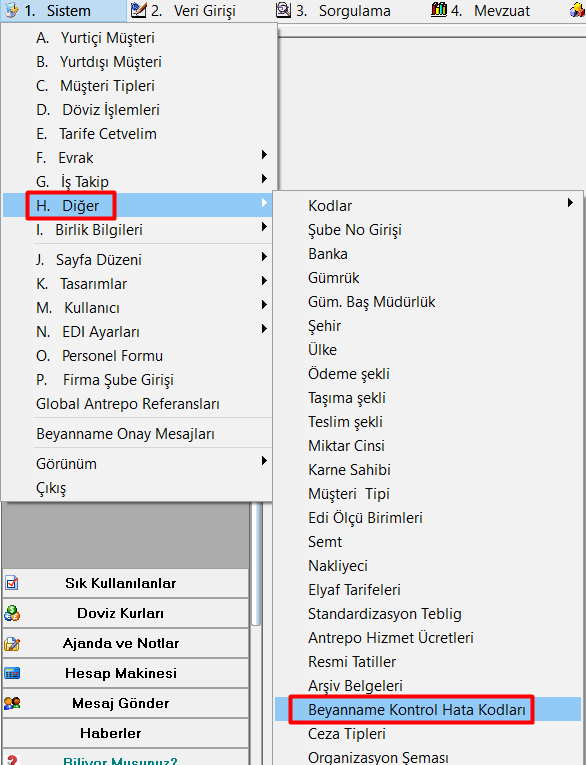Click the Veri Girişi pencil icon
The image size is (586, 765).
(139, 10)
